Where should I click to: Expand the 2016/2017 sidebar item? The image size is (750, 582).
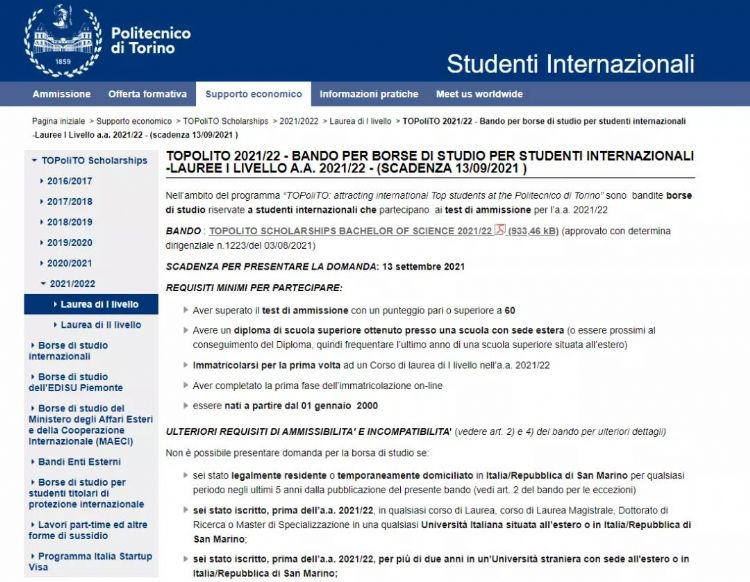click(x=69, y=181)
